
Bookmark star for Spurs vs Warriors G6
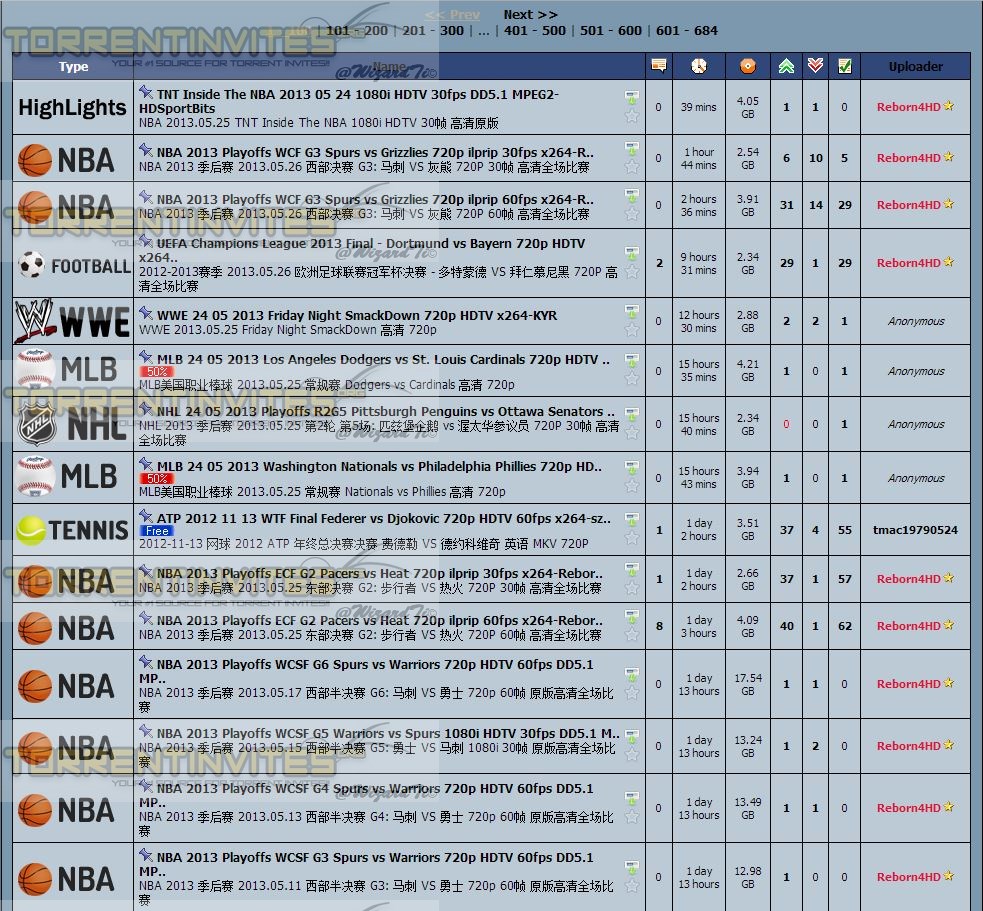[632, 693]
